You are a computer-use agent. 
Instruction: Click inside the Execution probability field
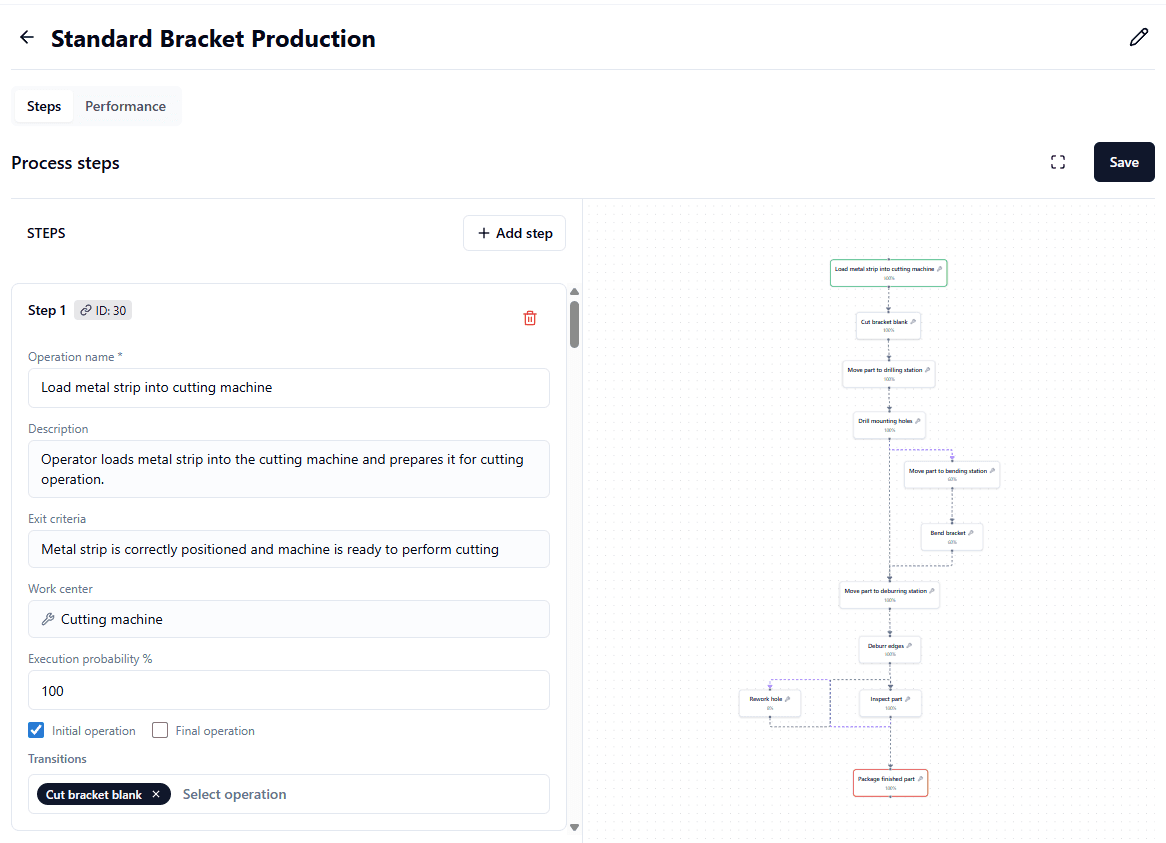(288, 690)
